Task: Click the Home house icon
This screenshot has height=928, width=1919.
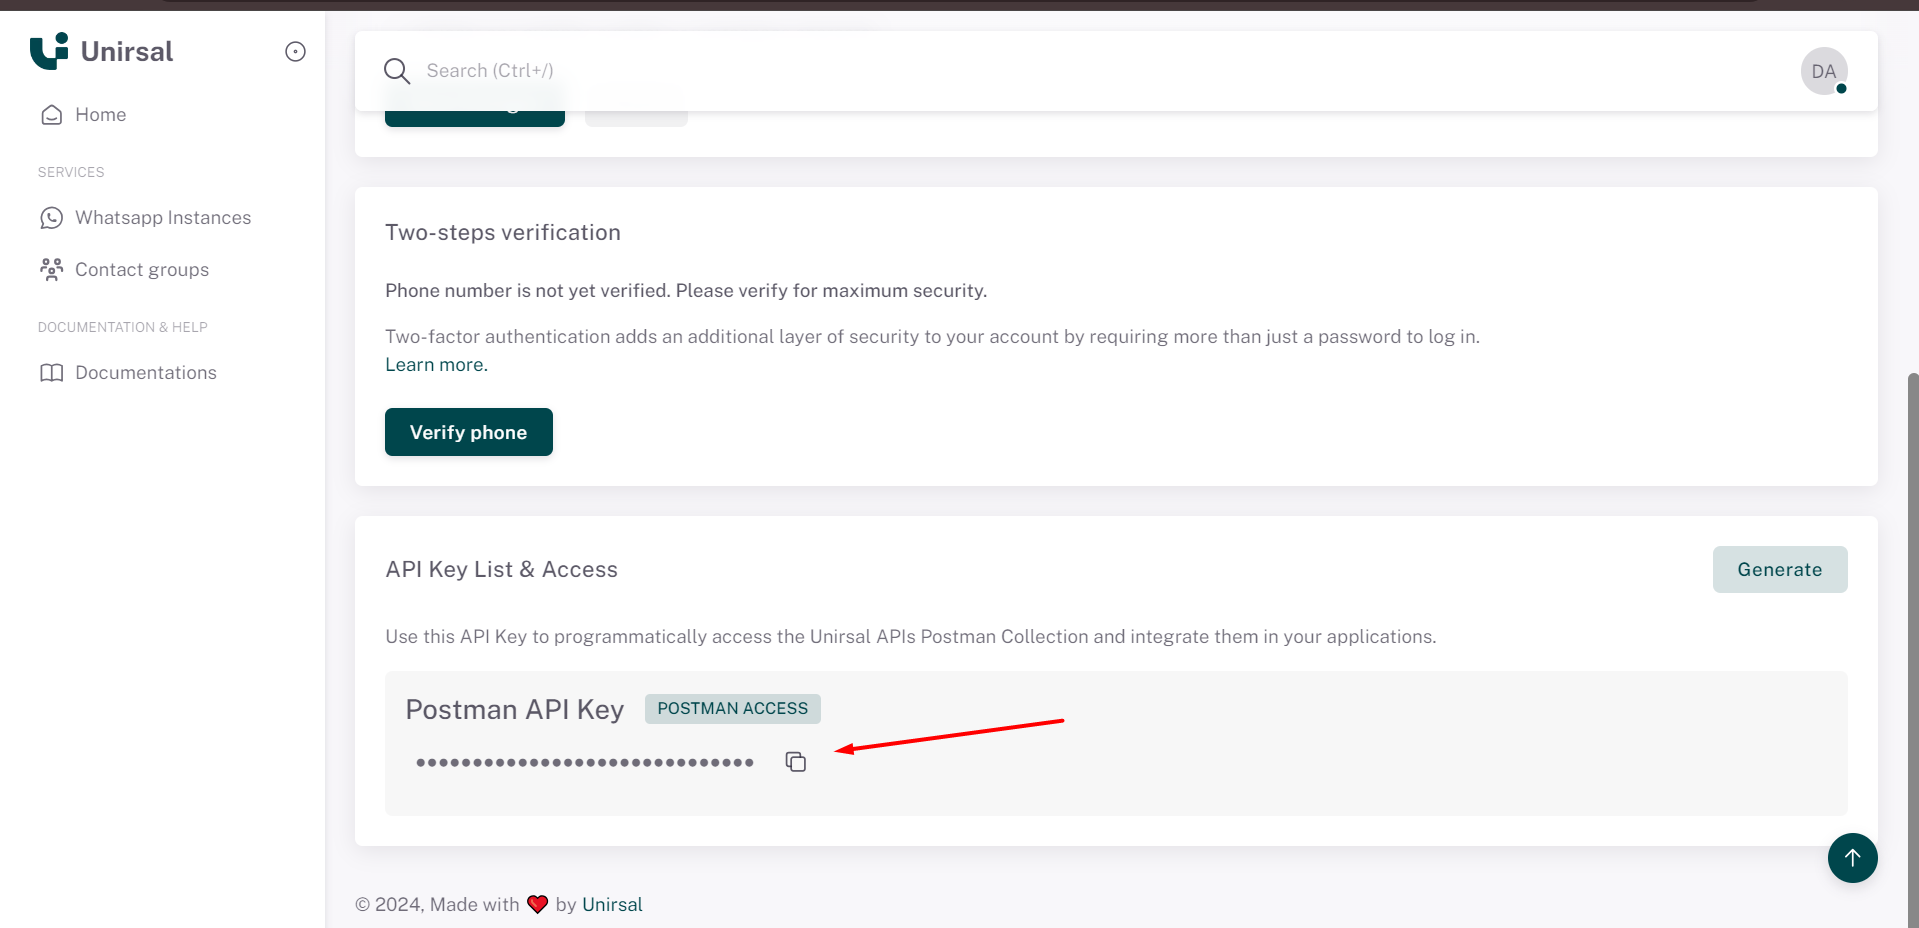Action: click(52, 115)
